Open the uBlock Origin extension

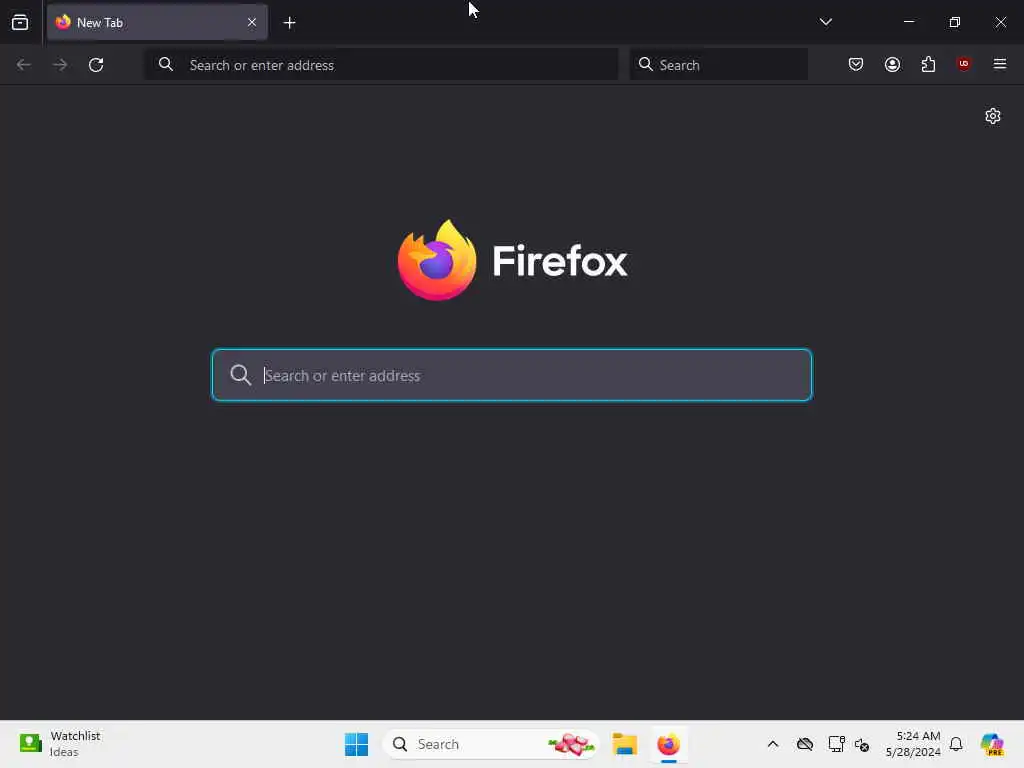point(963,63)
